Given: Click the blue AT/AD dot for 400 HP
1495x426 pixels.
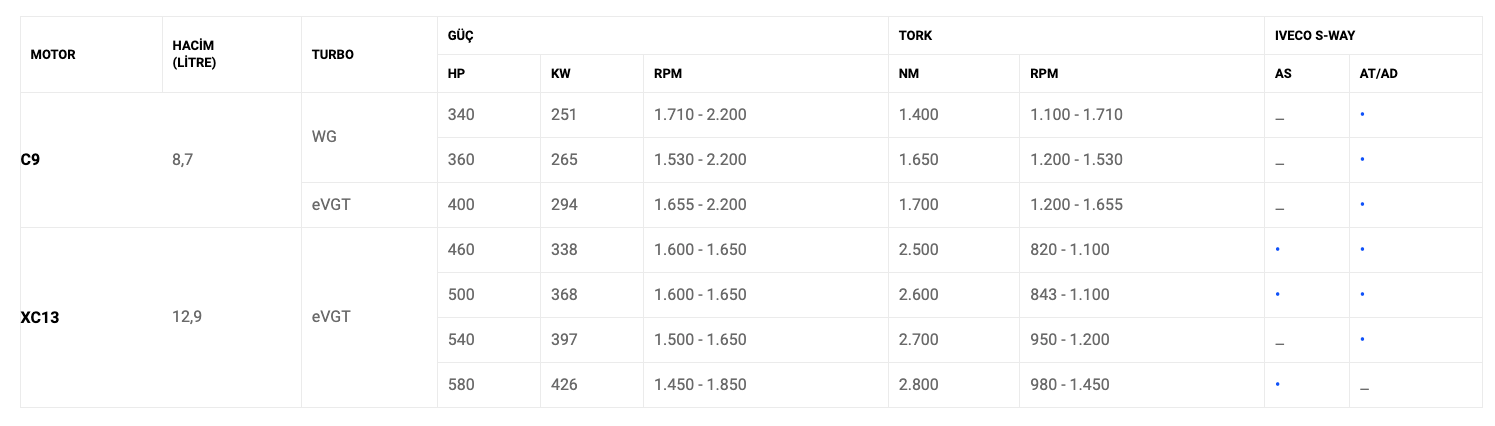Looking at the screenshot, I should [1362, 204].
